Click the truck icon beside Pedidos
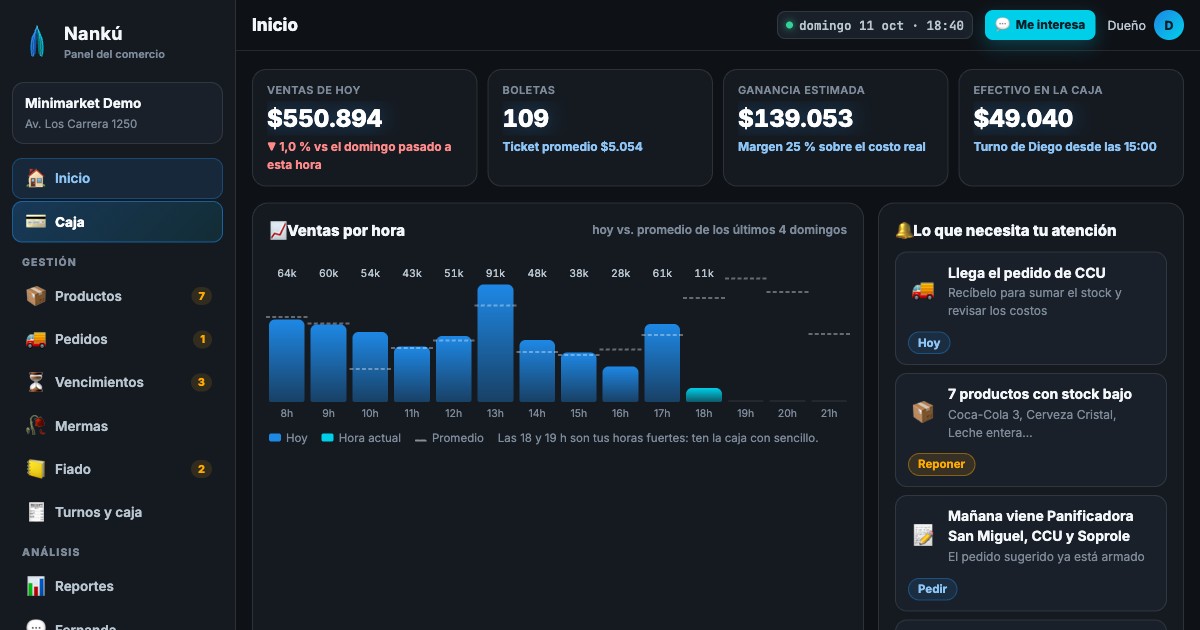Screen dimensions: 1200x630 pyautogui.click(x=36, y=339)
